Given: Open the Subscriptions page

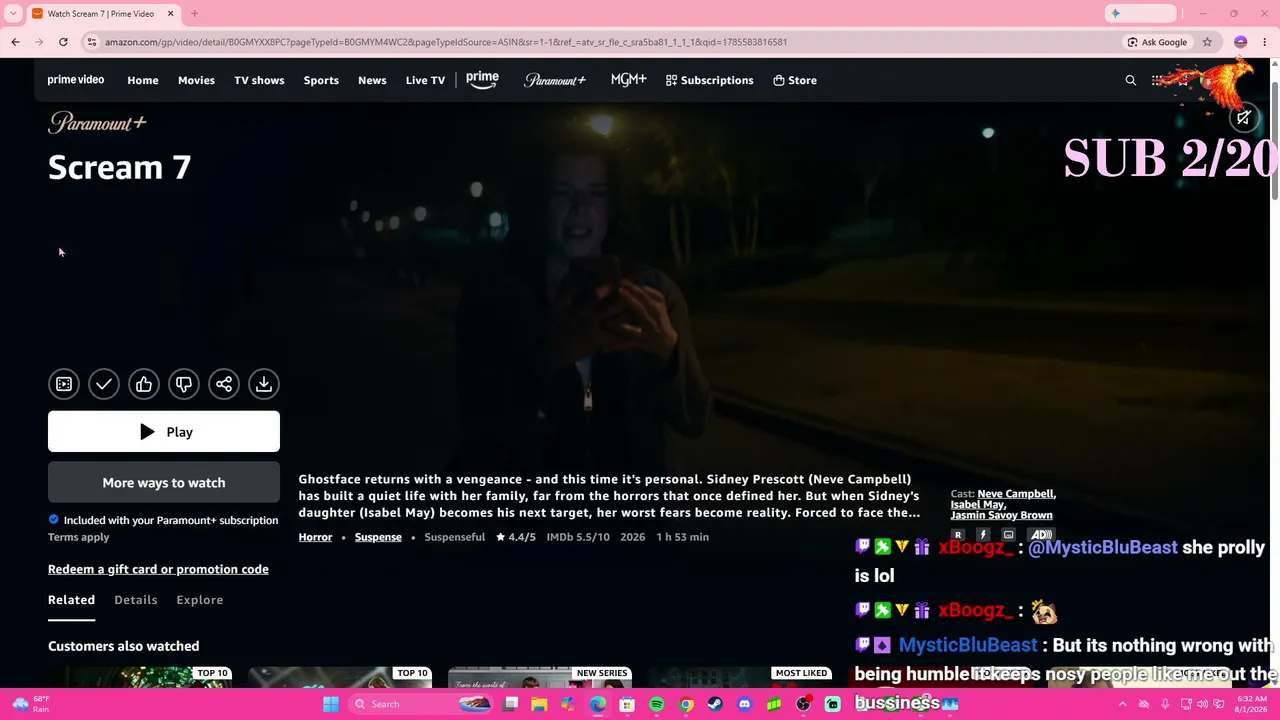Looking at the screenshot, I should click(x=710, y=80).
